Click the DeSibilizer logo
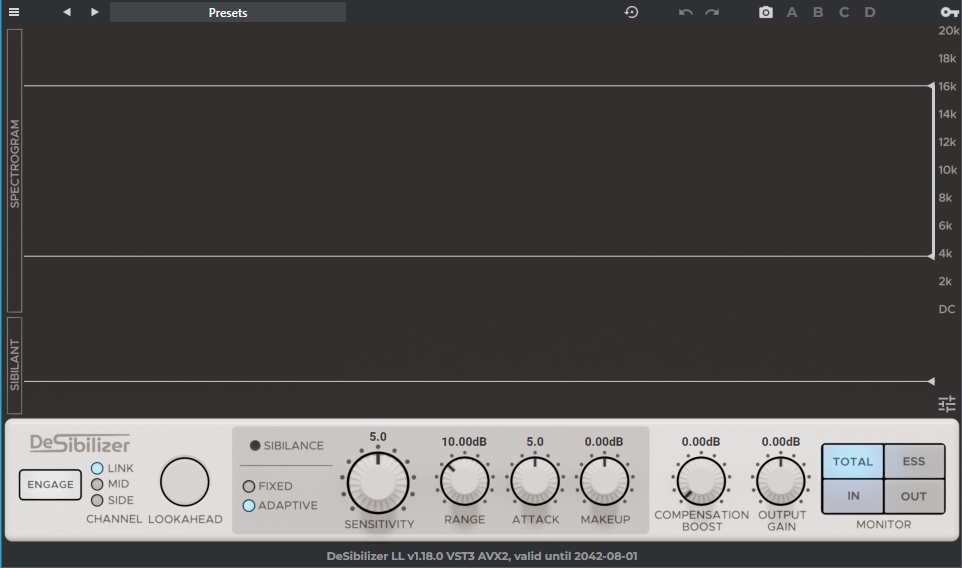Screen dimensions: 962x568 (x=80, y=443)
